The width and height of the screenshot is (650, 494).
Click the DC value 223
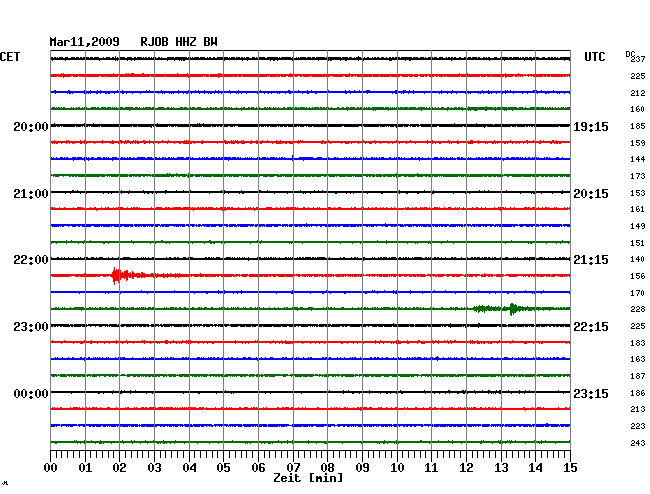pos(638,426)
